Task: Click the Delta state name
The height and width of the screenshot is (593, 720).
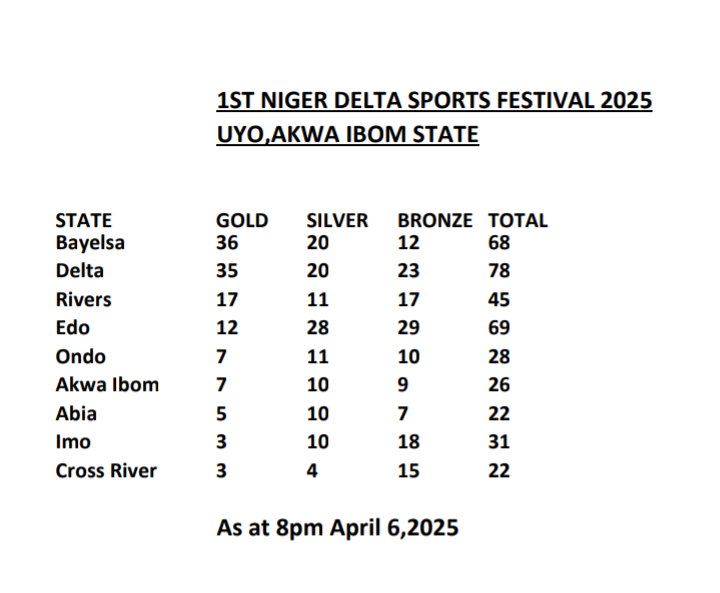Action: click(x=80, y=271)
